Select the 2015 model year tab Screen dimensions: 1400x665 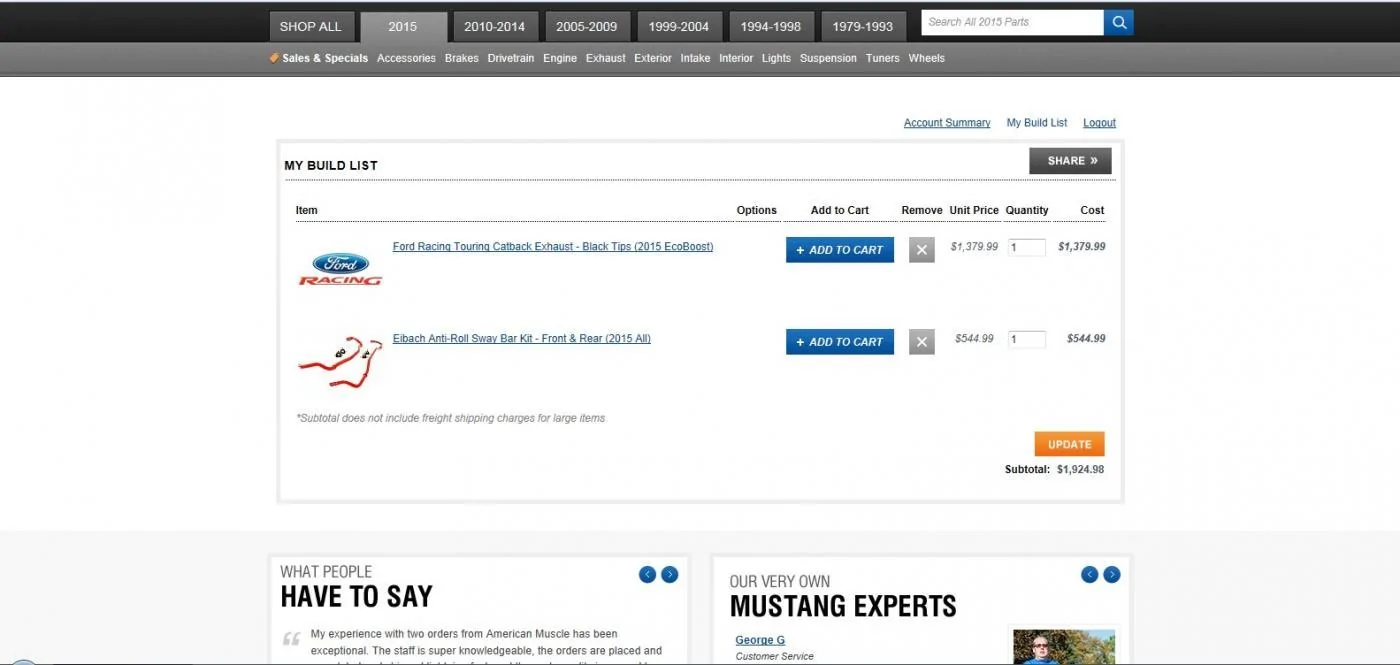point(403,27)
